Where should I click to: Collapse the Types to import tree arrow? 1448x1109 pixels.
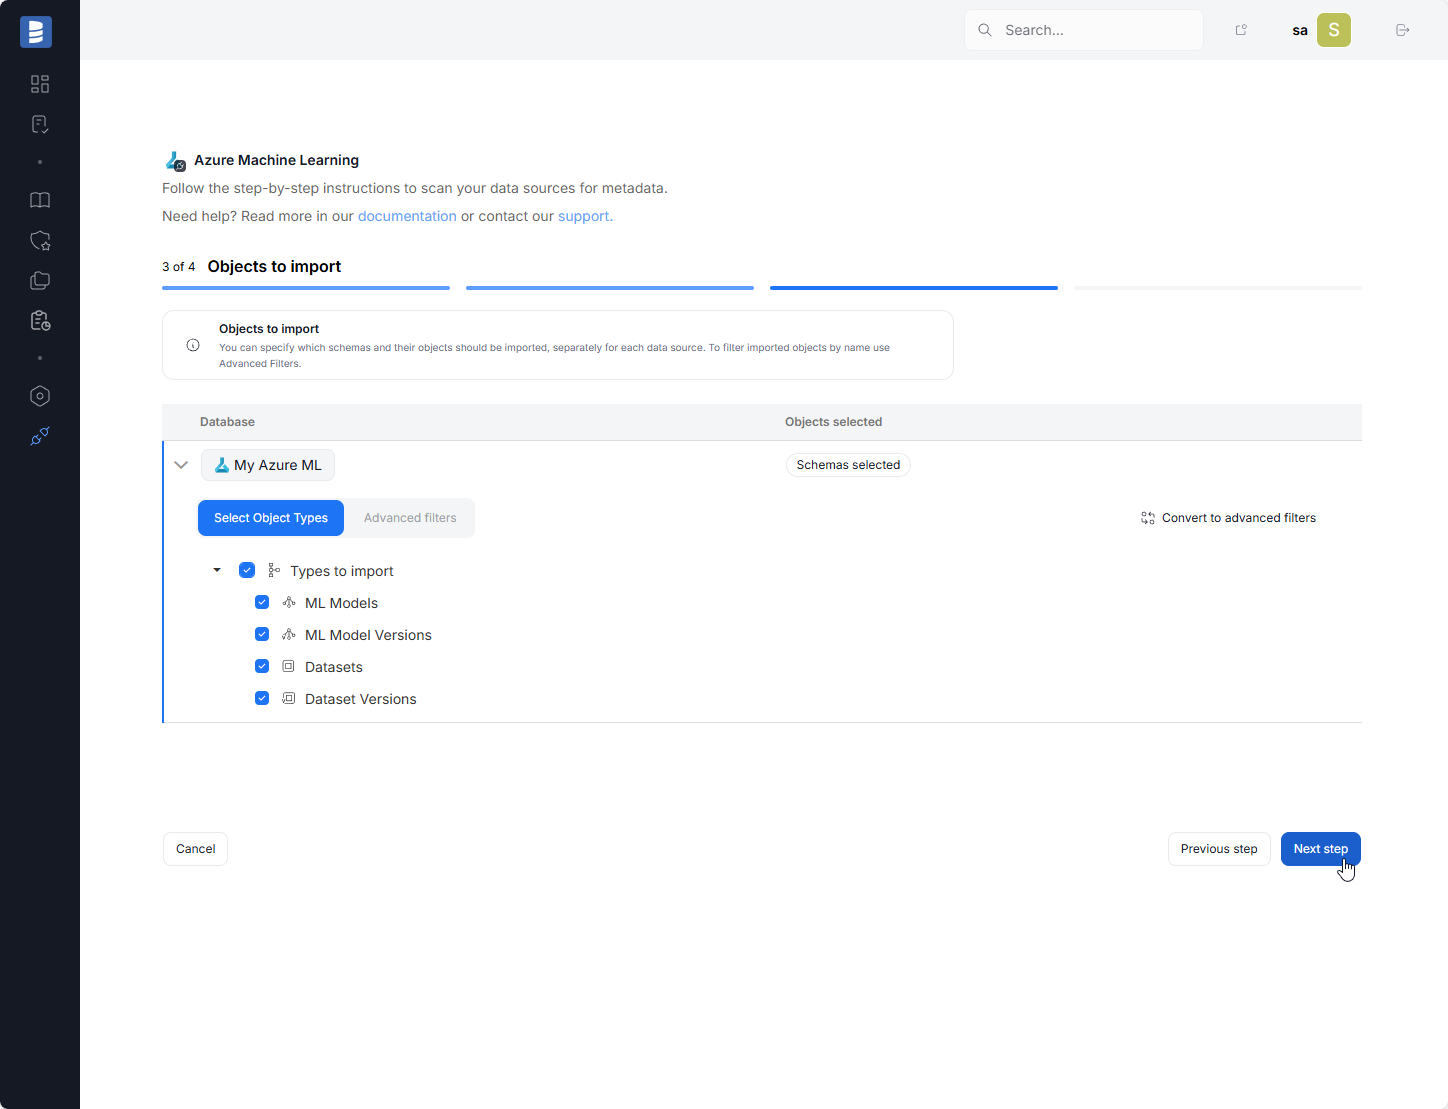pos(217,570)
